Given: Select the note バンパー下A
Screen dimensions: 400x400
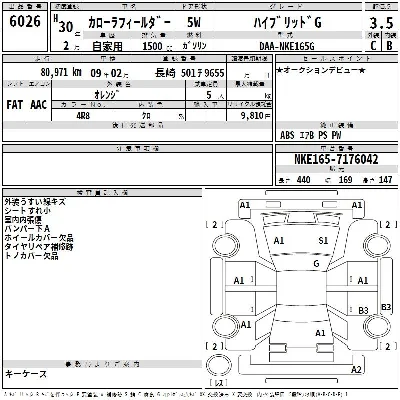Looking at the screenshot, I should pyautogui.click(x=27, y=229).
